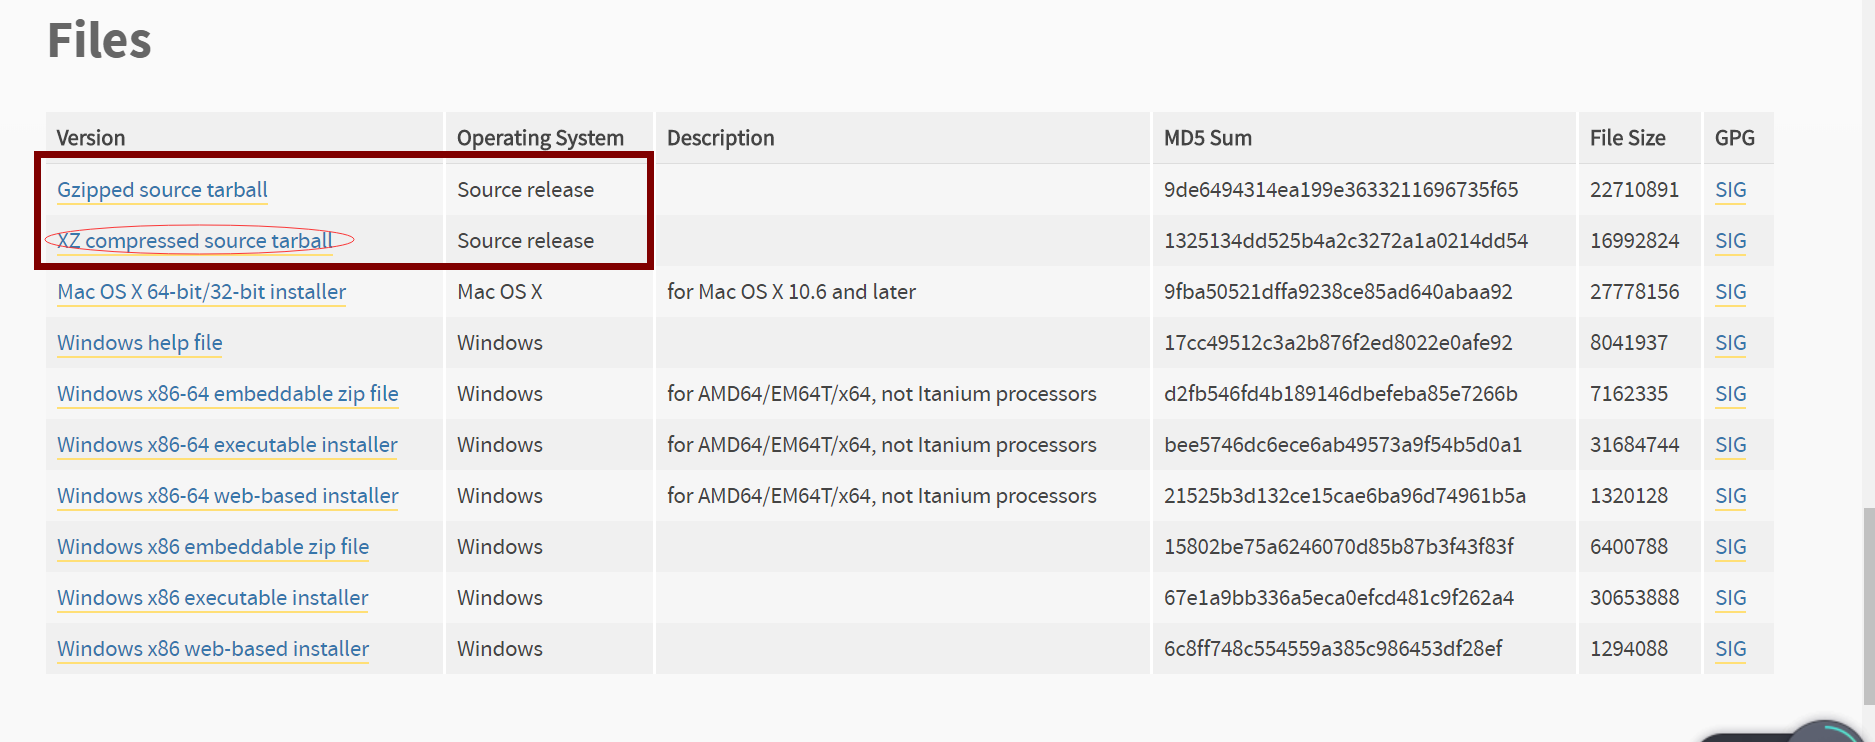Viewport: 1875px width, 742px height.
Task: Click SIG for Windows x86 embeddable zip
Action: pyautogui.click(x=1730, y=547)
